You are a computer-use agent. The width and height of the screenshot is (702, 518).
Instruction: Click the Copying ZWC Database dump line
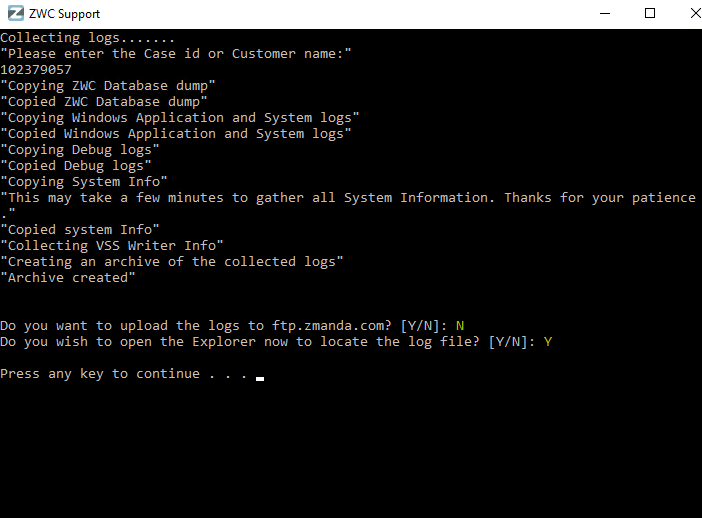point(108,86)
